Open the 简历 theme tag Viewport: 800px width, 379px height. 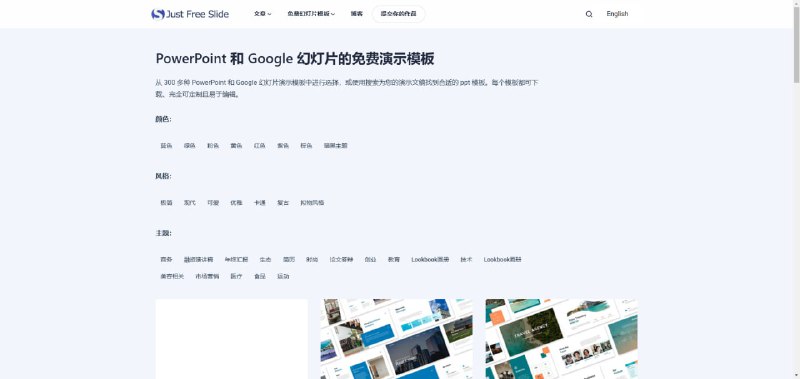(x=289, y=260)
